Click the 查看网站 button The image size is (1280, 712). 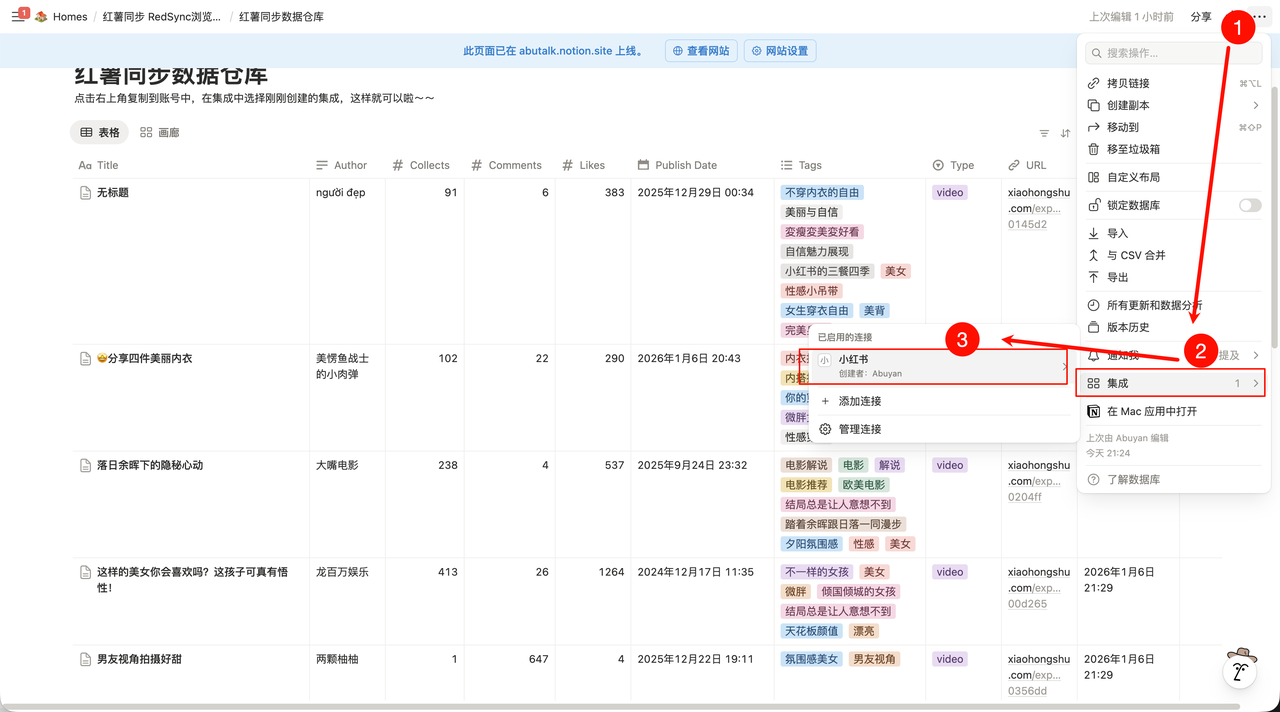point(700,51)
